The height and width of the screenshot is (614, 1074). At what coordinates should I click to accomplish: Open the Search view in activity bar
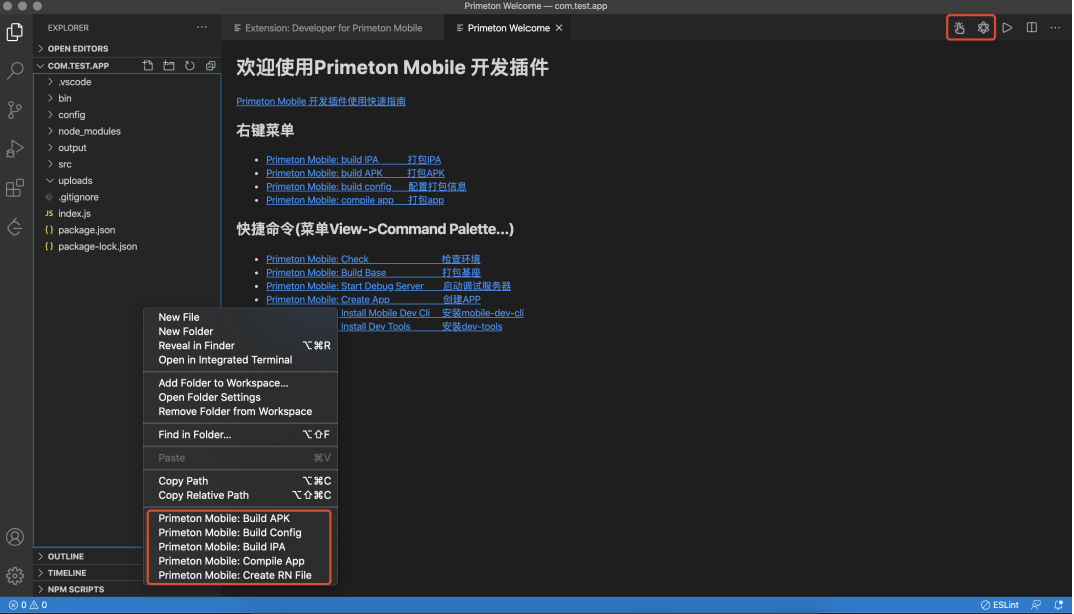[15, 71]
